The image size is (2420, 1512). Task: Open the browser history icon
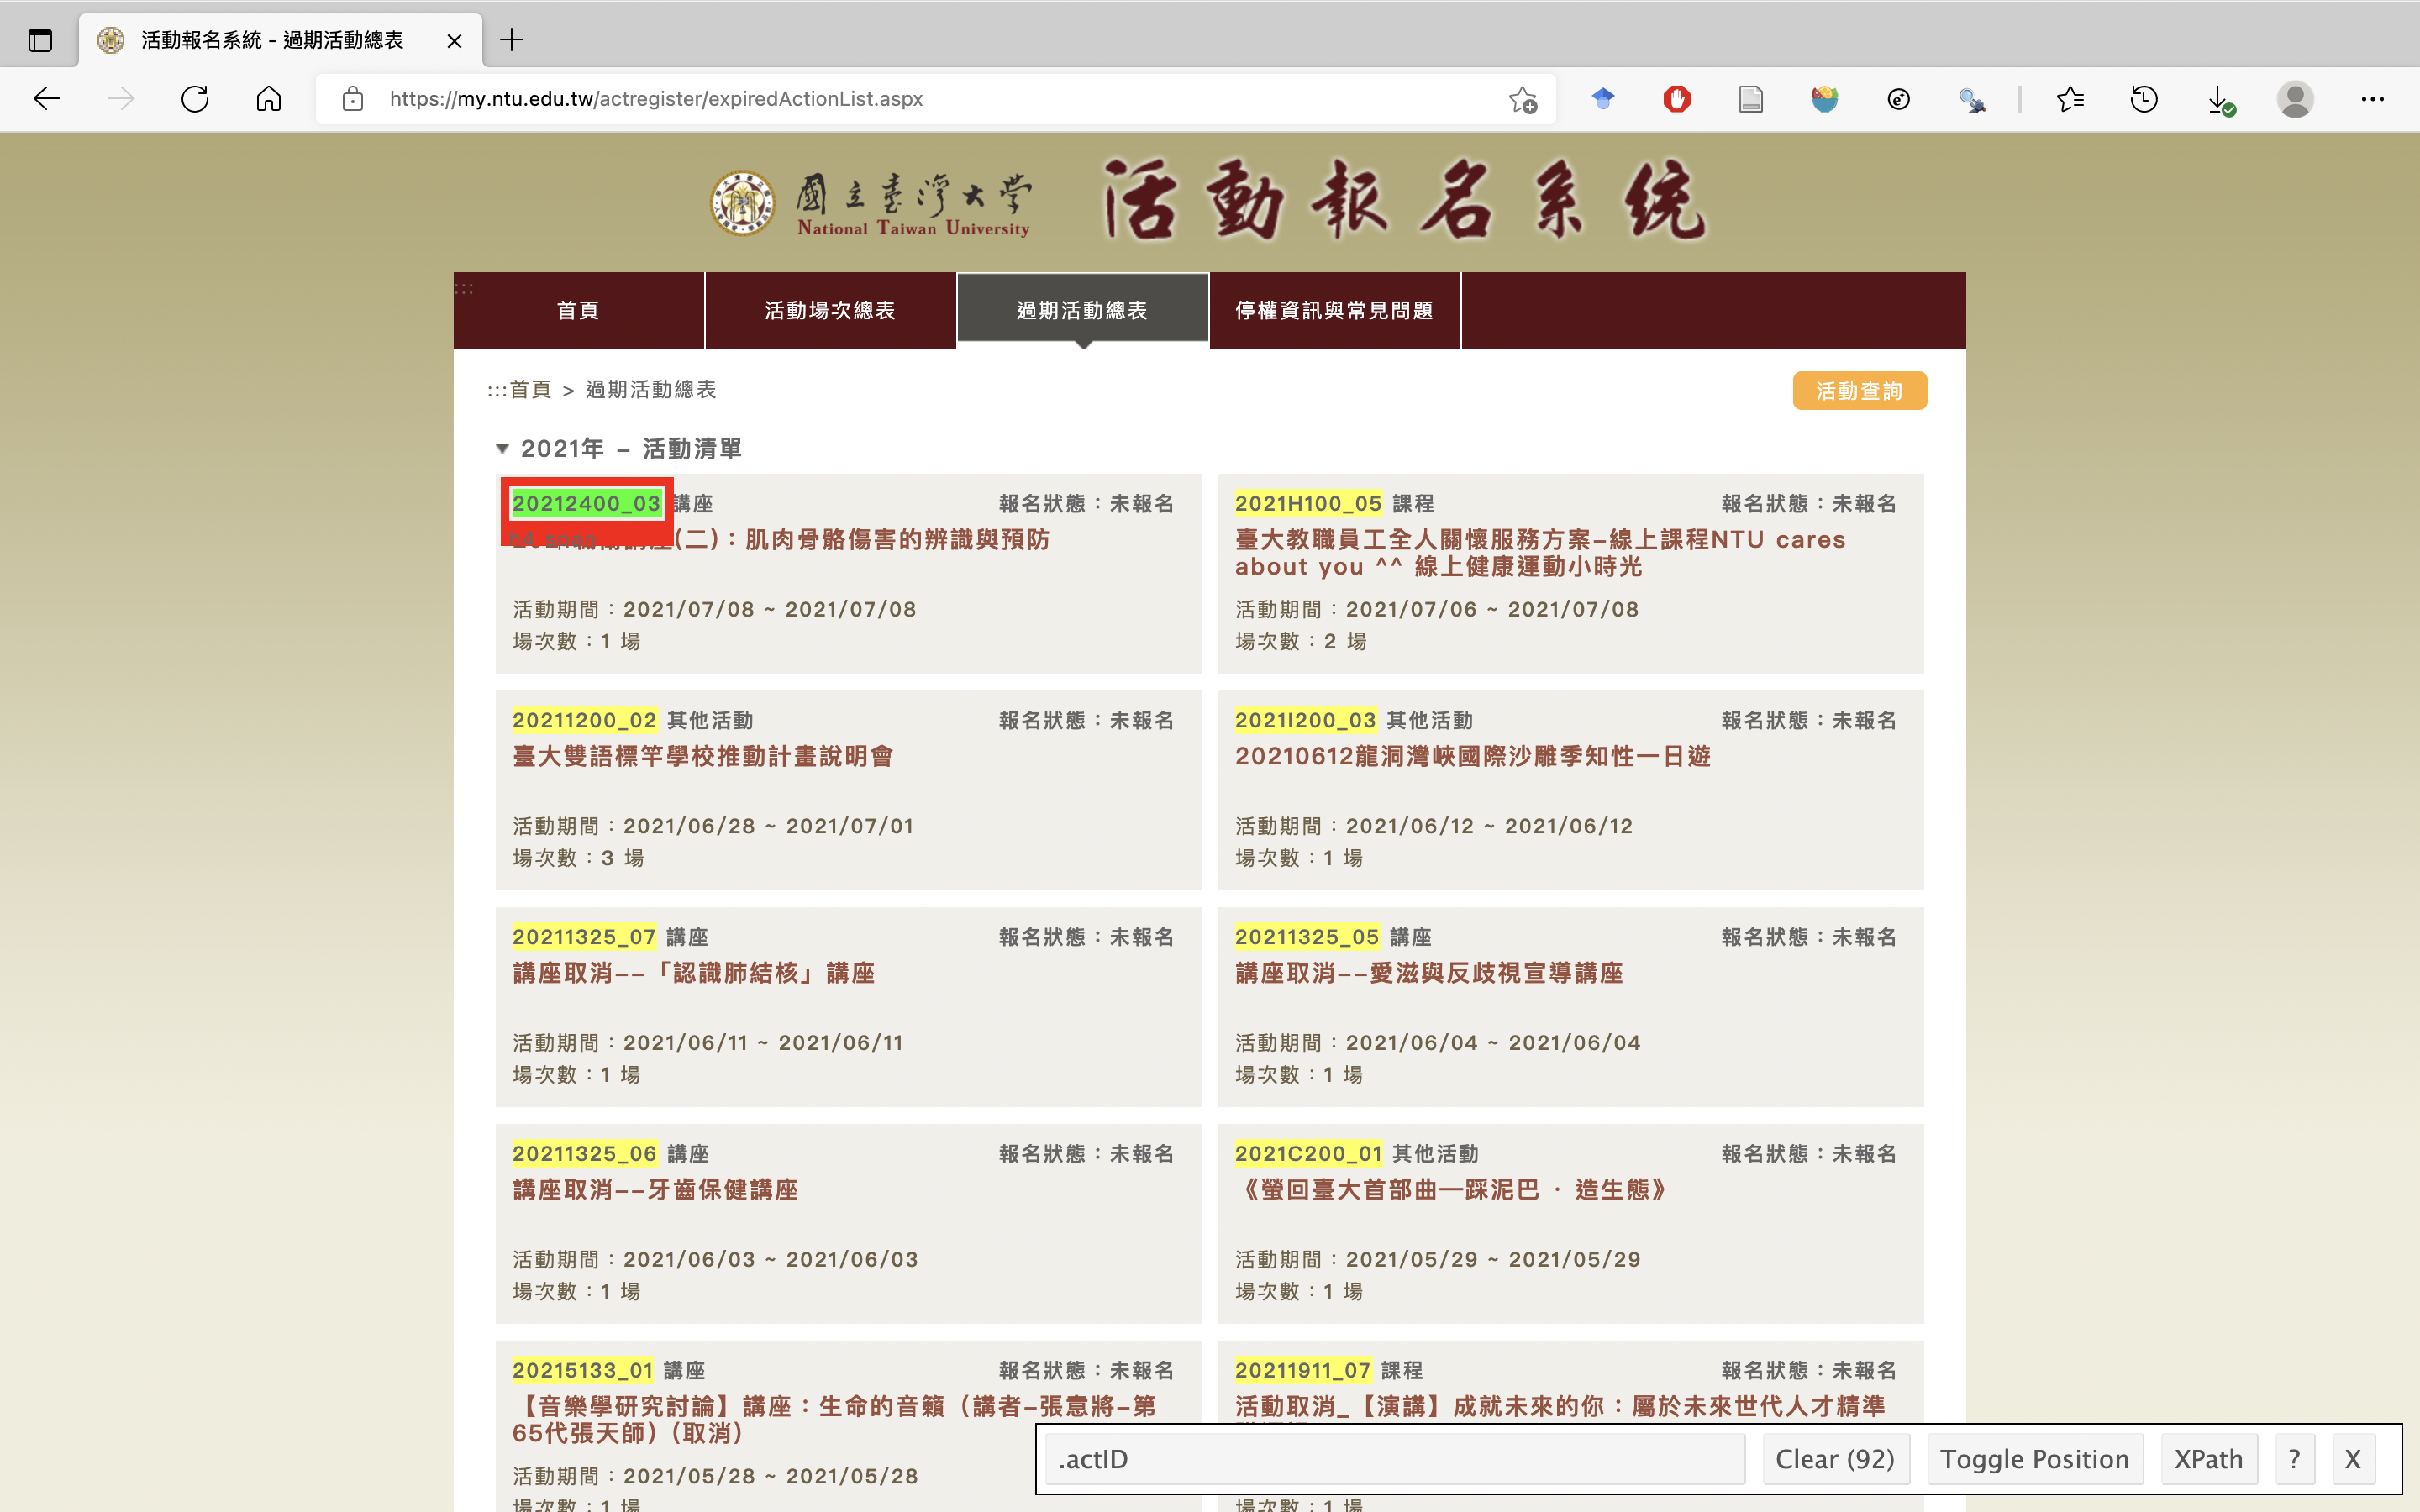[x=2144, y=99]
